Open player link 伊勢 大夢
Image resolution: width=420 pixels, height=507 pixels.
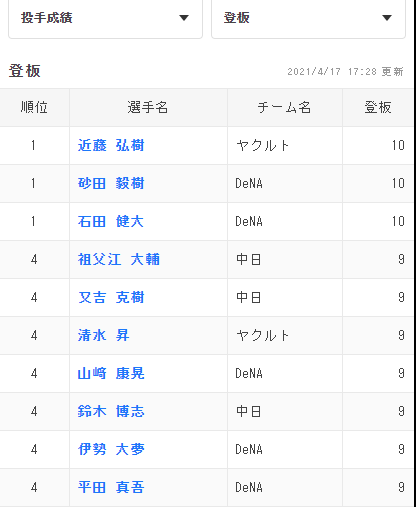point(111,449)
